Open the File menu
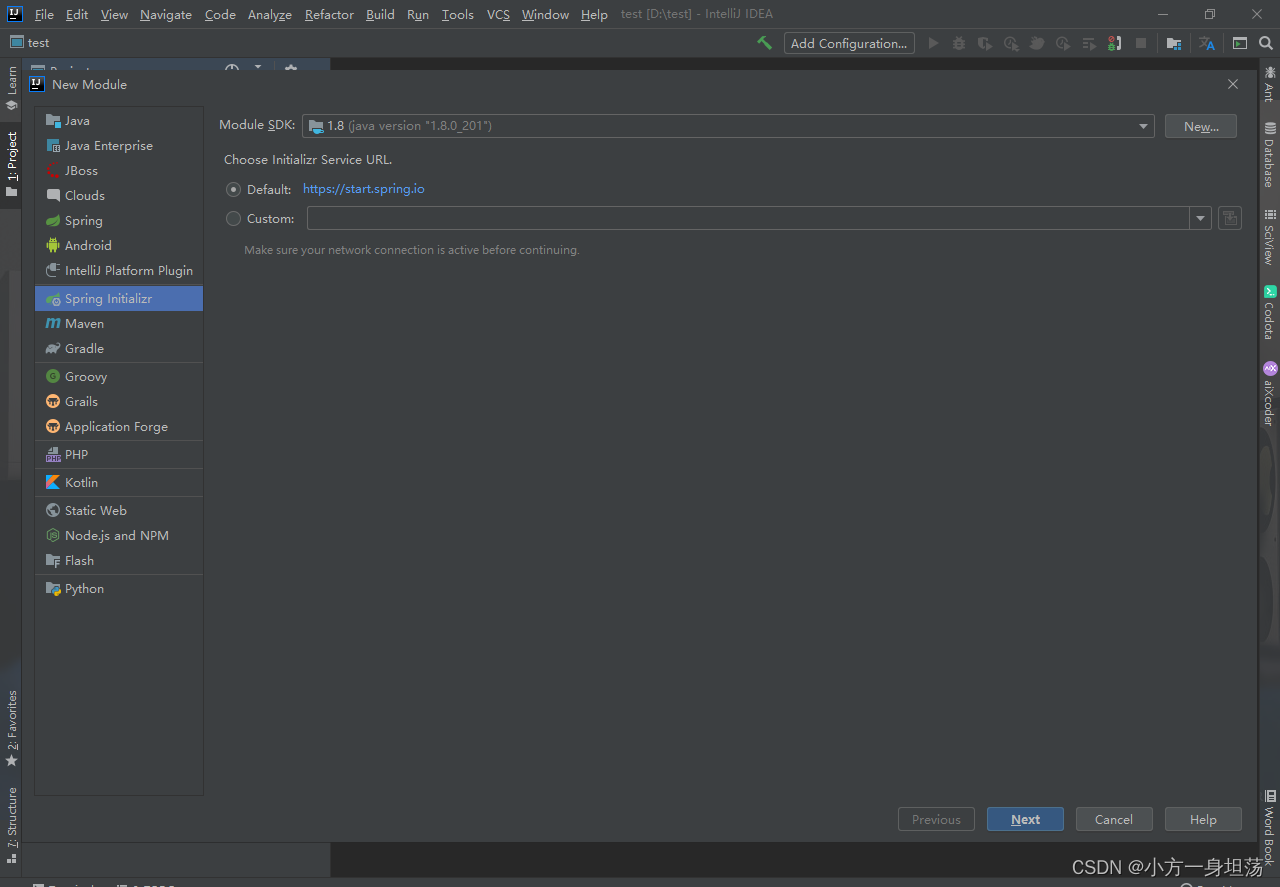This screenshot has height=887, width=1280. click(x=44, y=14)
